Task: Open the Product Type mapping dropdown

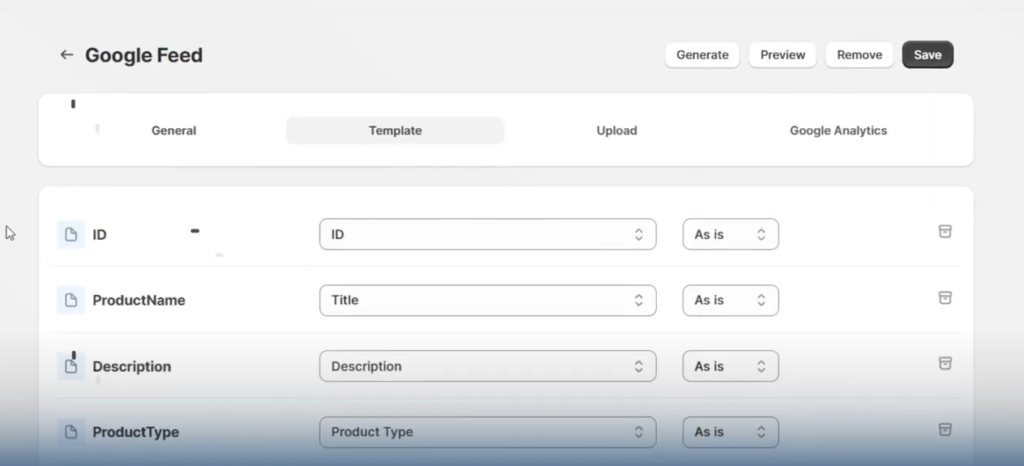Action: (x=487, y=432)
